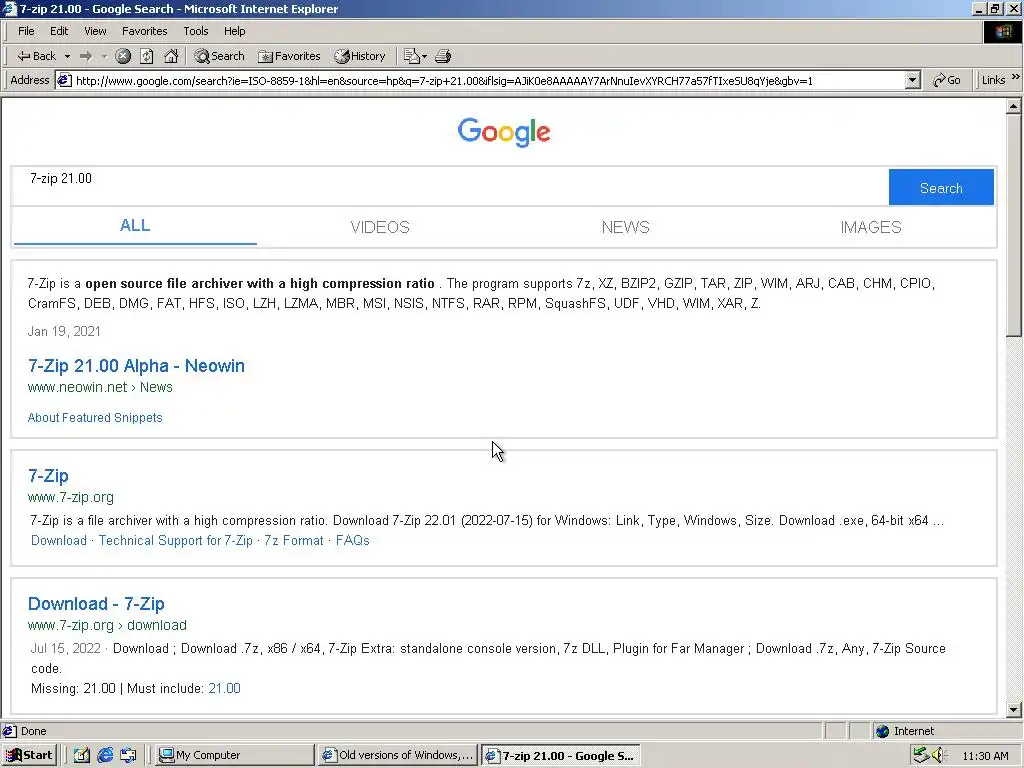The image size is (1024, 768).
Task: Click into the address URL field
Action: pos(487,80)
